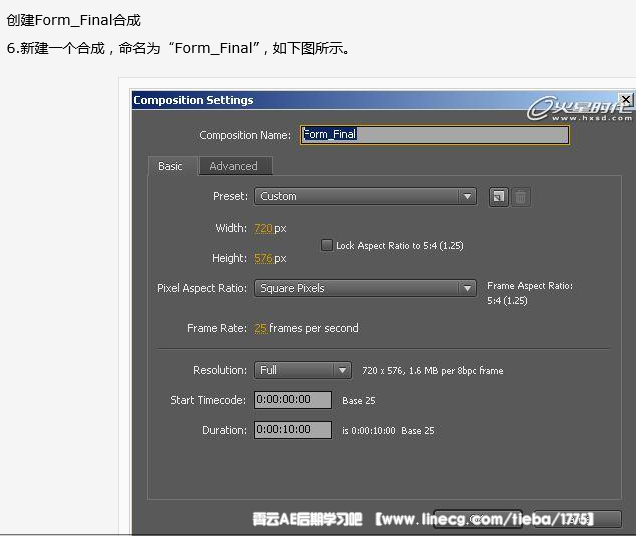Close the Composition Settings dialog
This screenshot has width=636, height=536.
click(626, 99)
